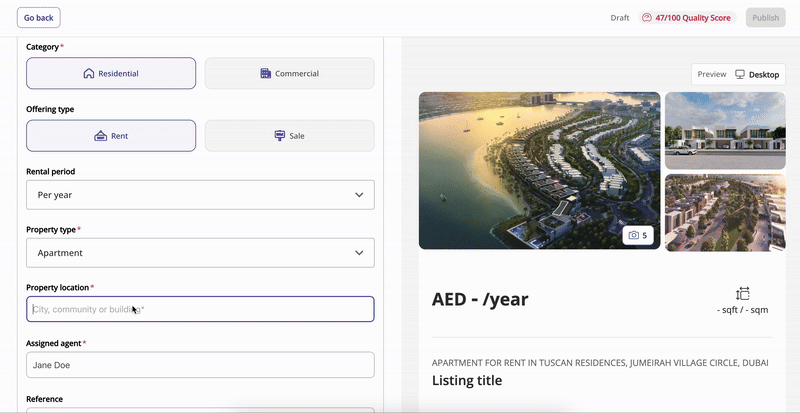
Task: Expand Rental period chevron arrow
Action: tap(359, 195)
